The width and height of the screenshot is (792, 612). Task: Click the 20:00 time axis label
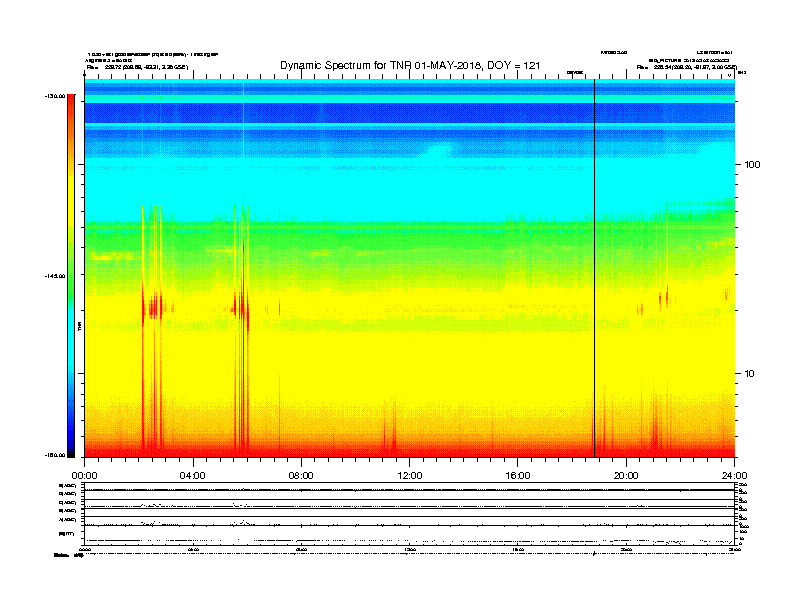[x=626, y=476]
